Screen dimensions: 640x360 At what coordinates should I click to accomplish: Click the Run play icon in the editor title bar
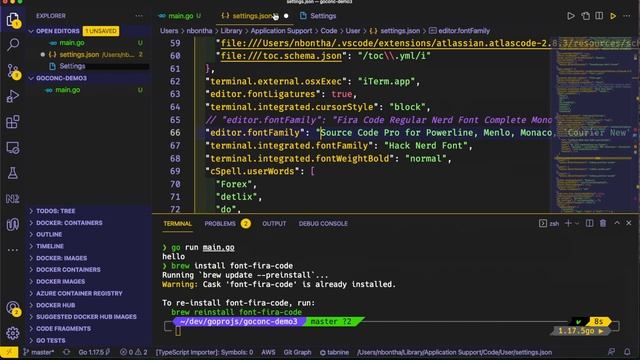click(571, 16)
